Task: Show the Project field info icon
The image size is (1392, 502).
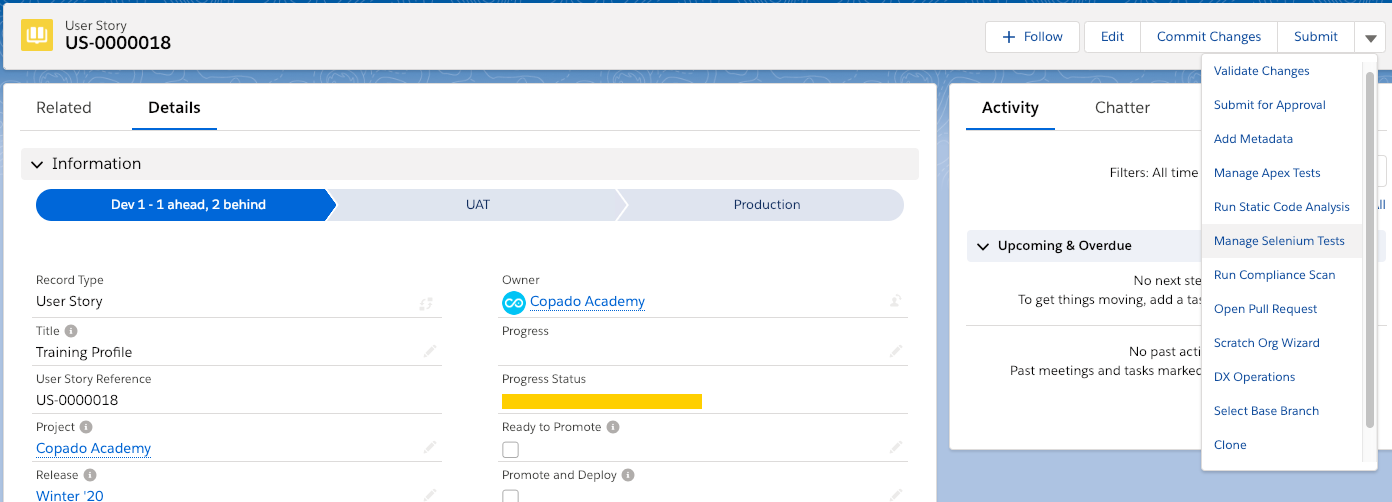Action: (86, 427)
